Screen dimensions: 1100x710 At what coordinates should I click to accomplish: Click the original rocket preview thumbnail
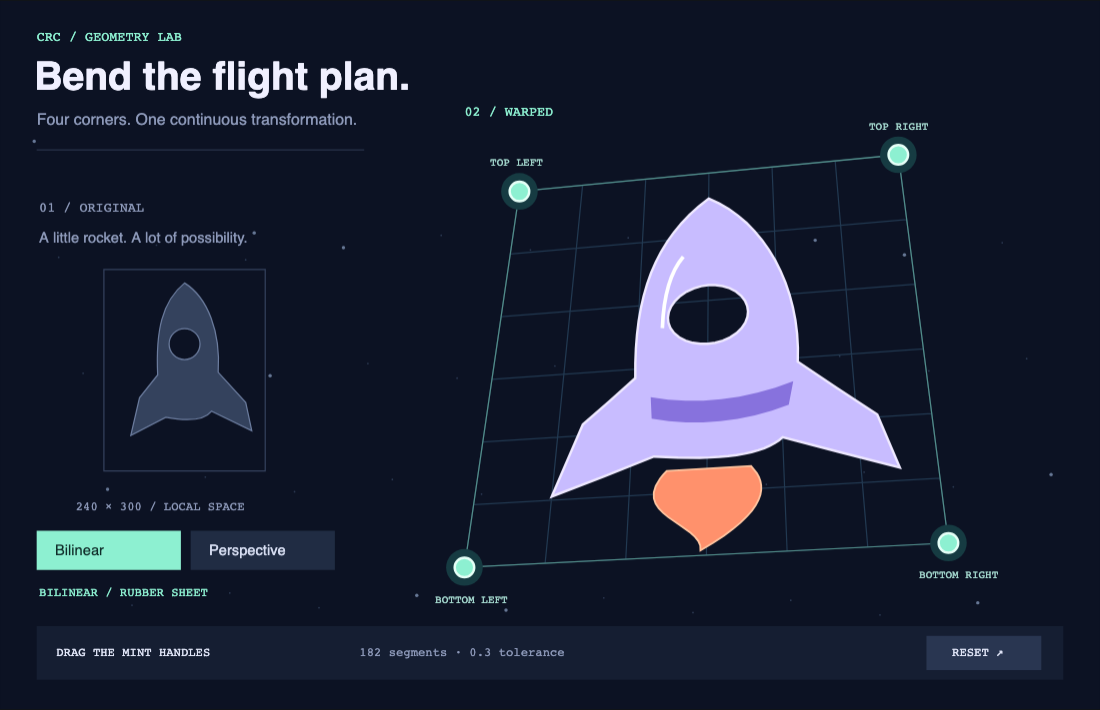click(185, 370)
